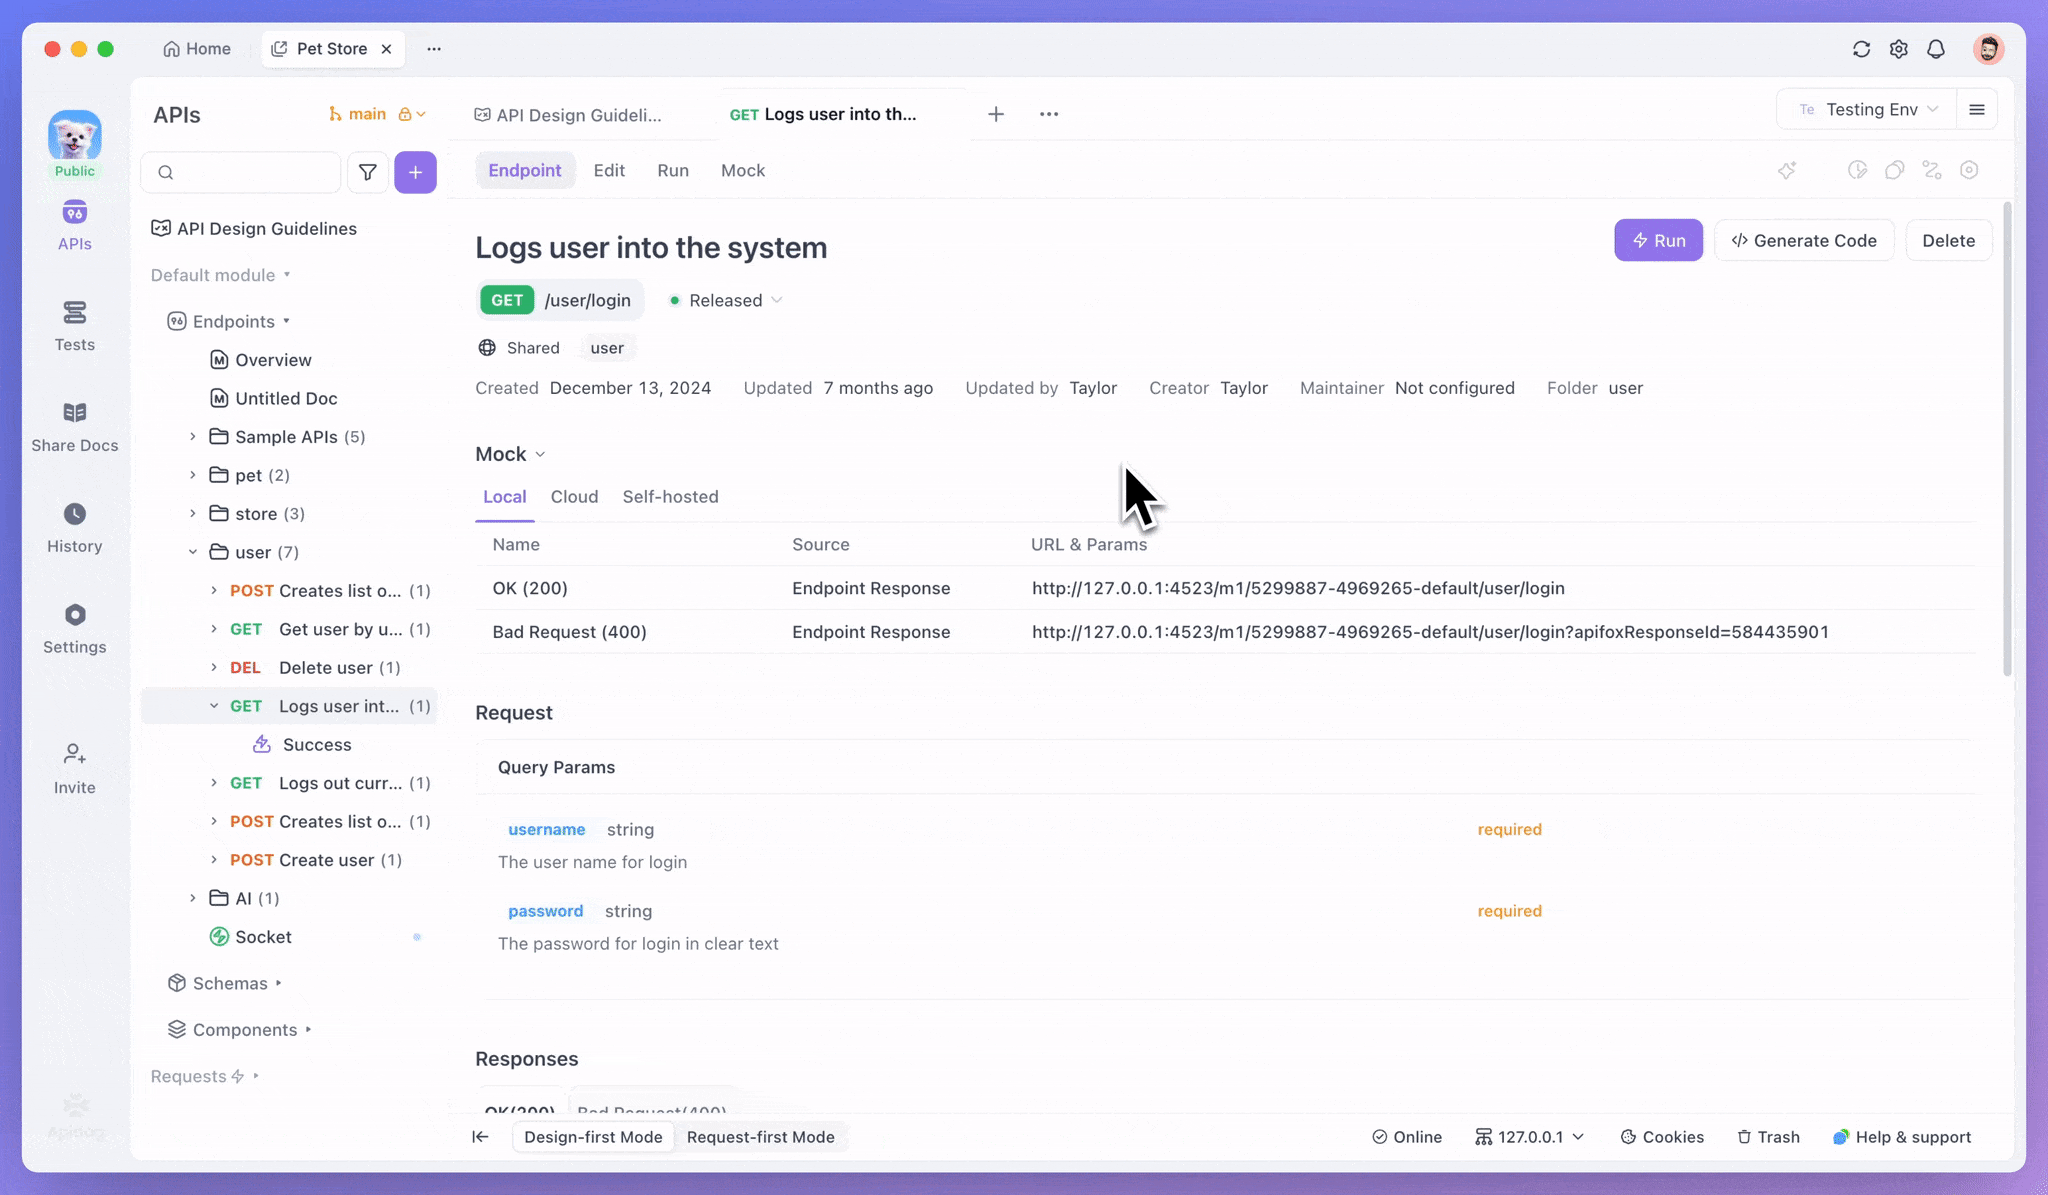Open the 127.0.0.1 proxy dropdown

(1530, 1137)
